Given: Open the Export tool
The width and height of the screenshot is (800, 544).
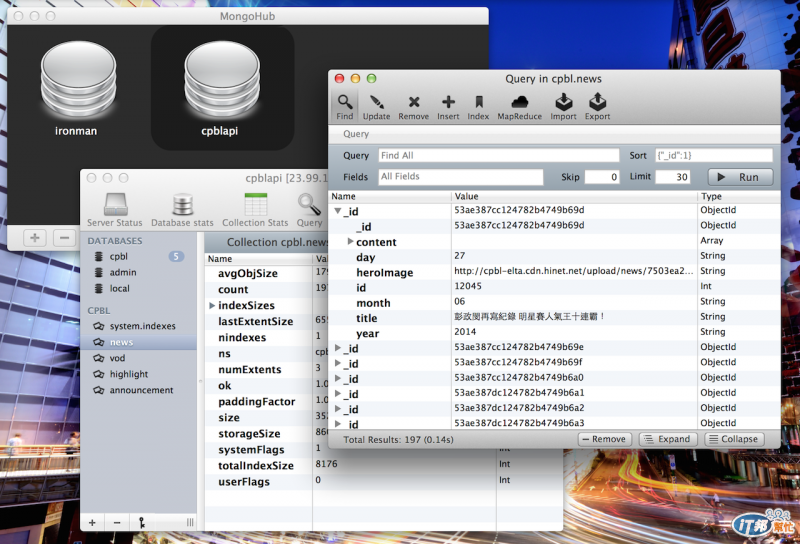Looking at the screenshot, I should (597, 107).
